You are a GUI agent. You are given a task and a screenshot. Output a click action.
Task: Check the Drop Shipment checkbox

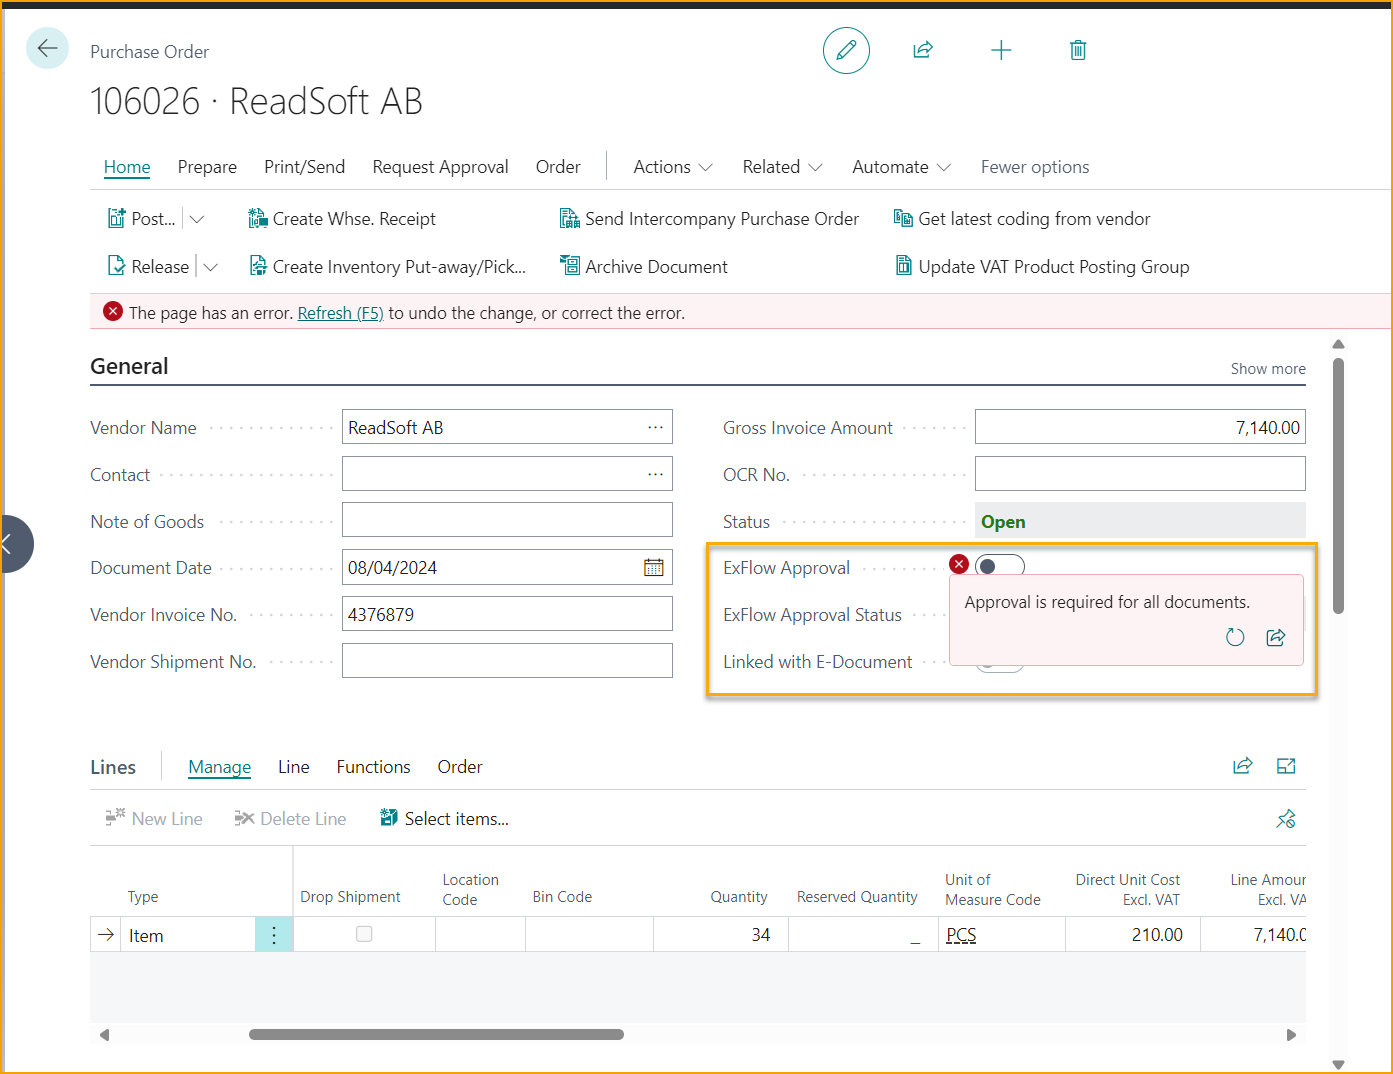pyautogui.click(x=364, y=934)
